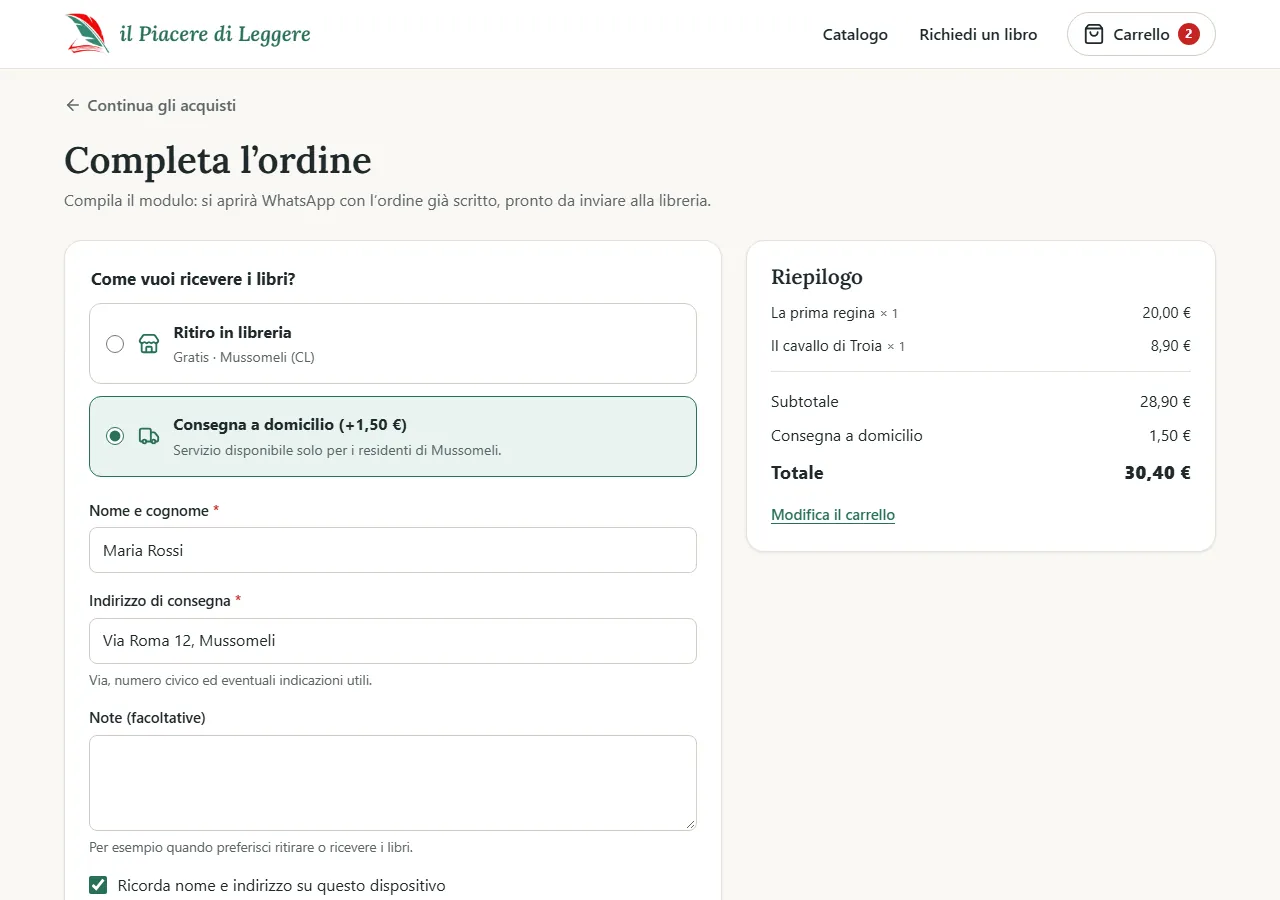Click the Modifica il carrello link
Viewport: 1280px width, 900px height.
pyautogui.click(x=833, y=515)
